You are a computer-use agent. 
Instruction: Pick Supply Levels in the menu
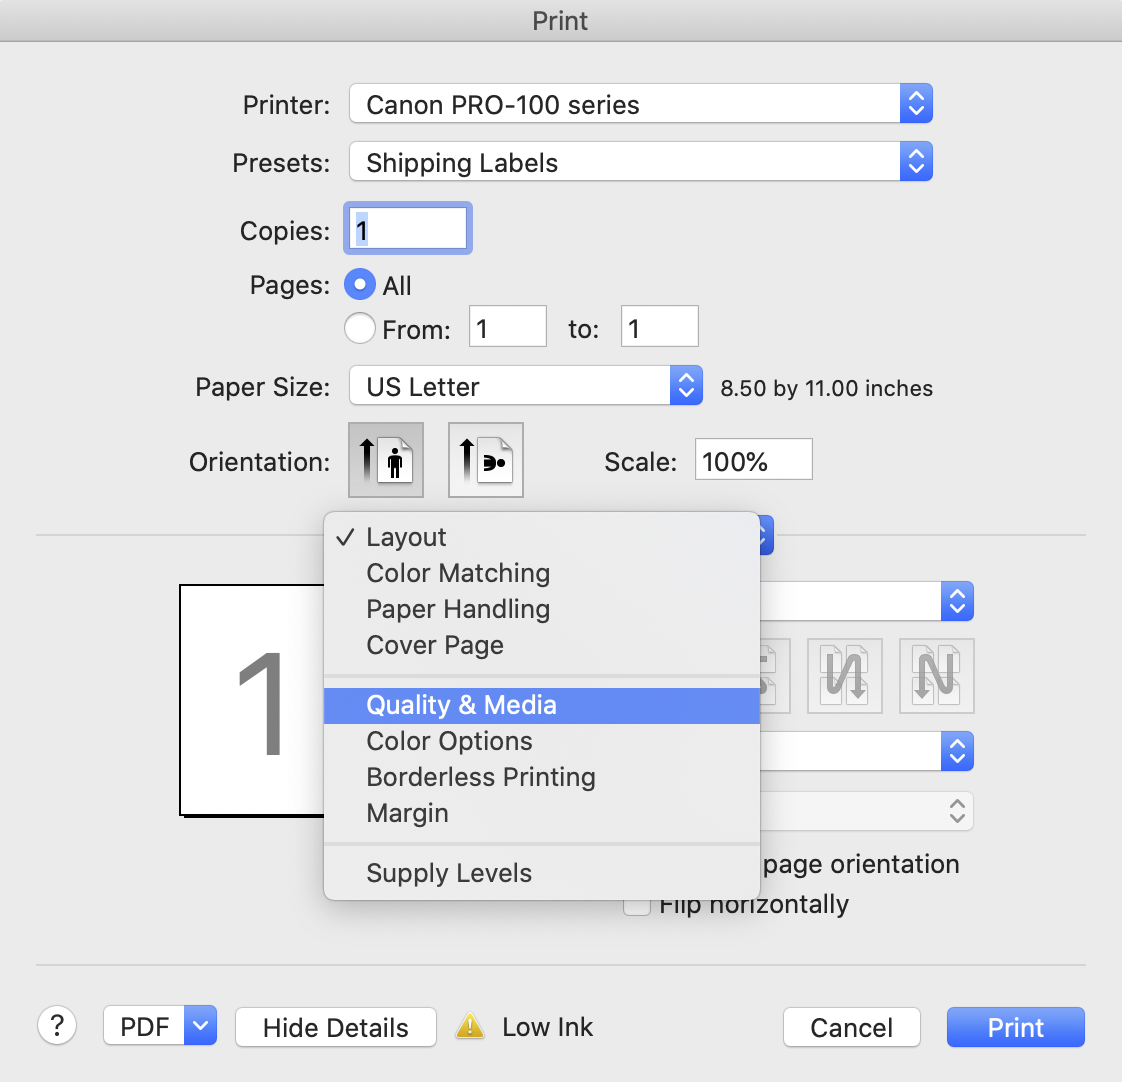coord(449,873)
